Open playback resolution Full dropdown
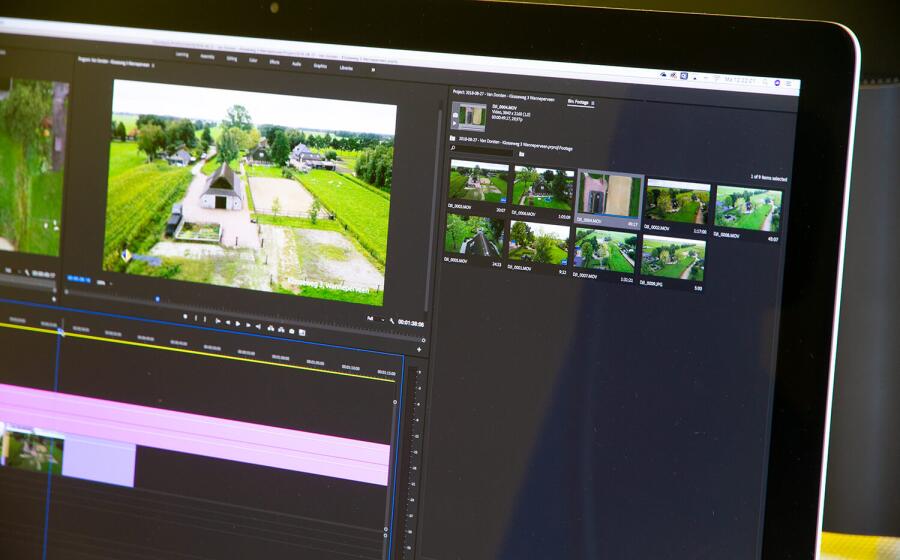 [375, 319]
